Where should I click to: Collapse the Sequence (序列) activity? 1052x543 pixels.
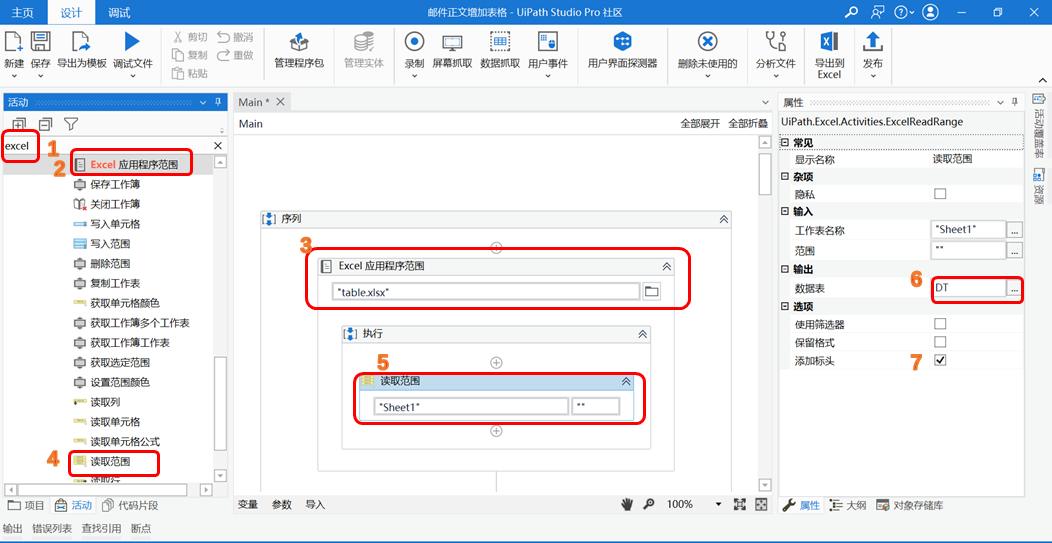[723, 219]
